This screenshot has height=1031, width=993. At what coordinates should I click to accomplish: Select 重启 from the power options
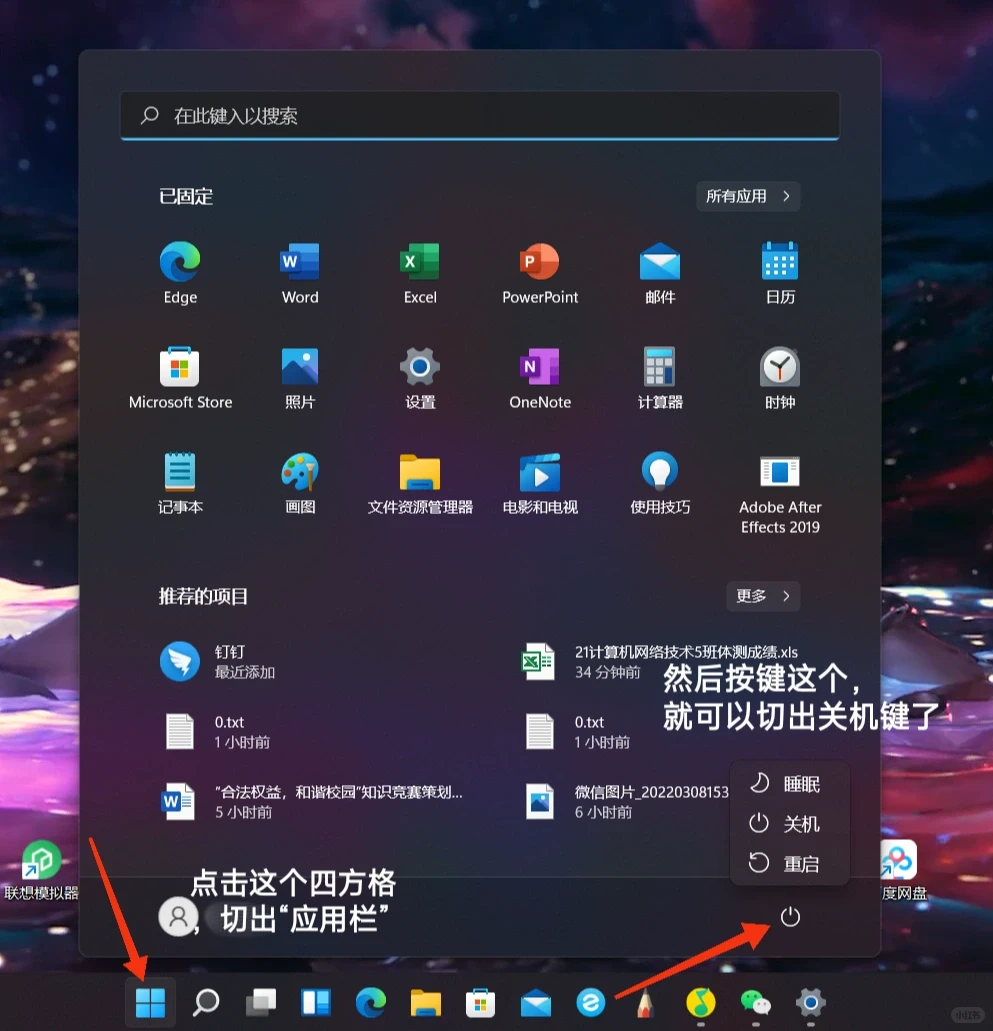(x=789, y=863)
